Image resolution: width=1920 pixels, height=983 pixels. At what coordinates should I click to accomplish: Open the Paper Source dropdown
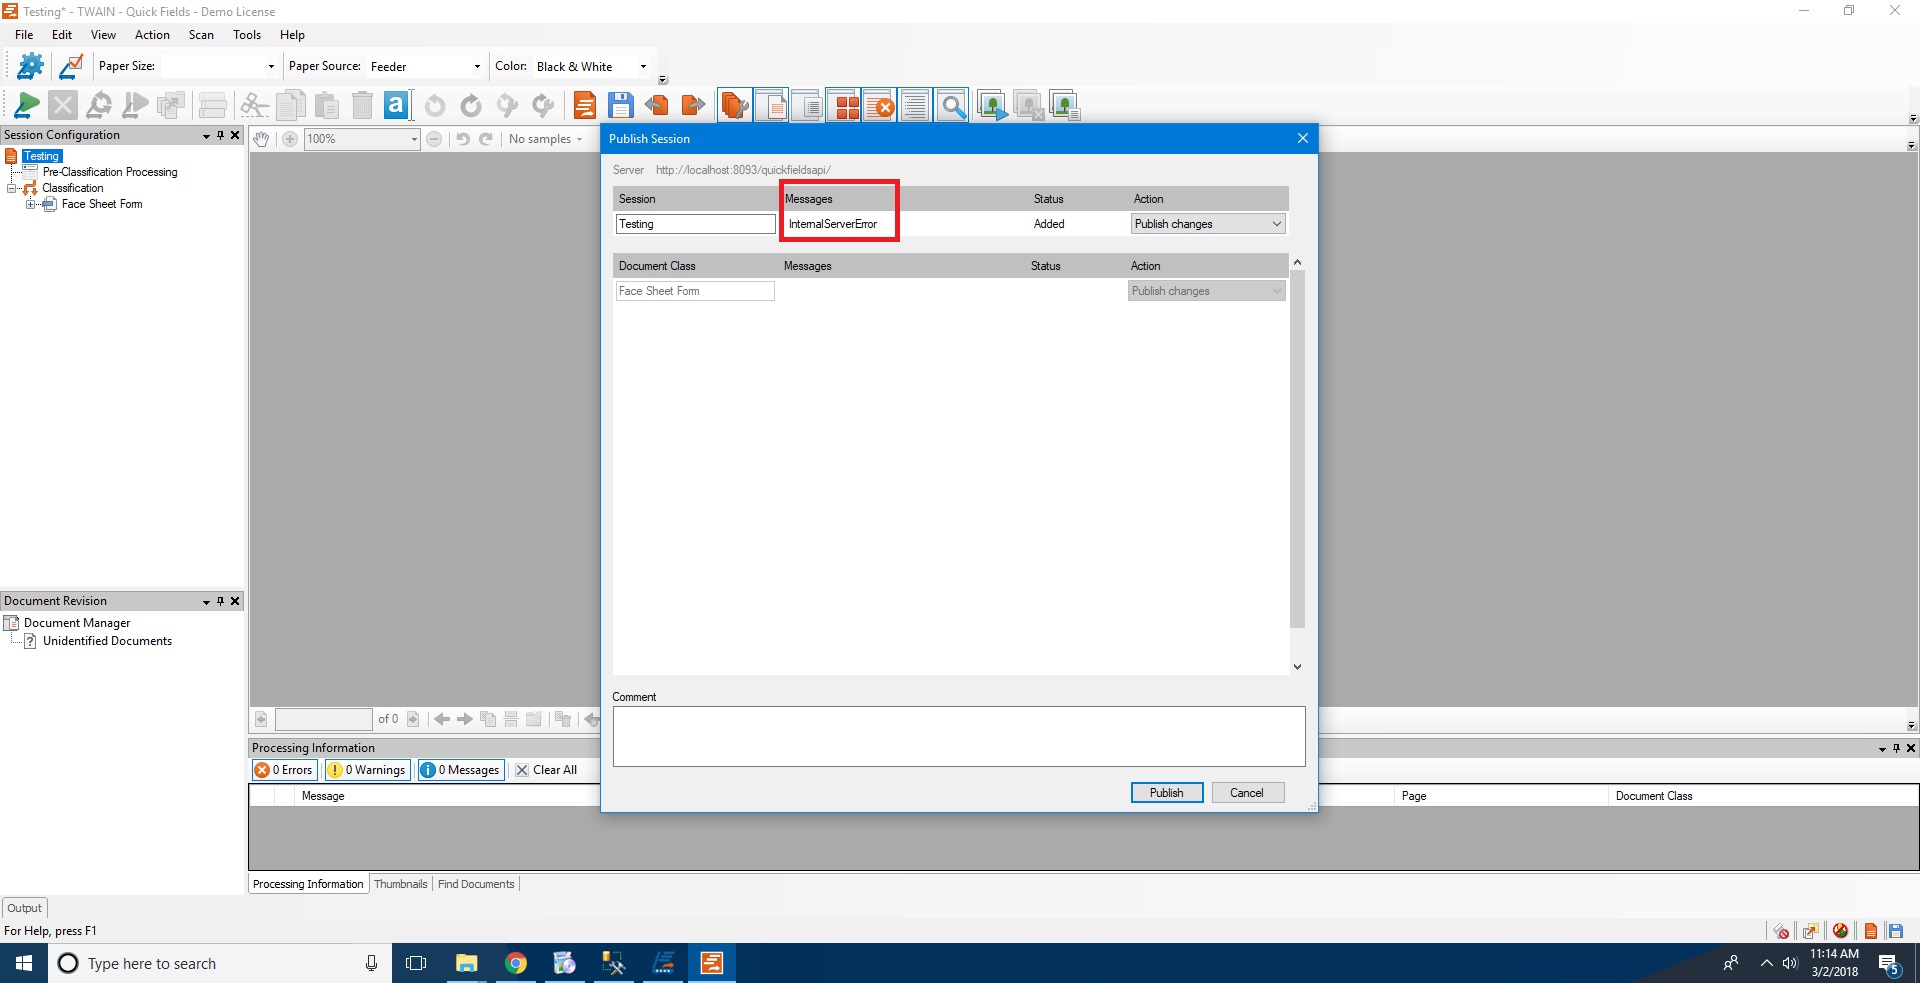tap(425, 67)
